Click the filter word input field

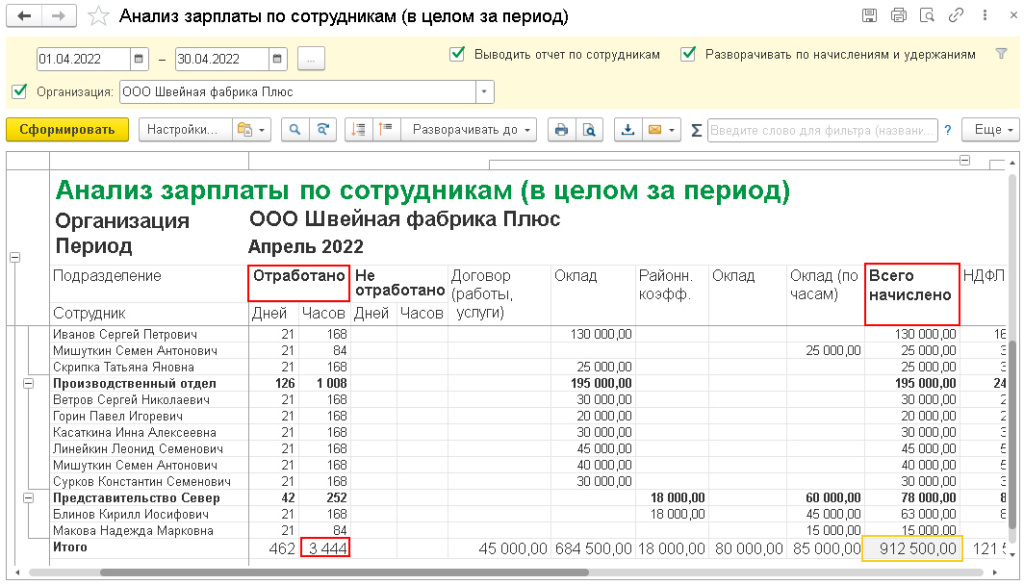click(x=822, y=130)
